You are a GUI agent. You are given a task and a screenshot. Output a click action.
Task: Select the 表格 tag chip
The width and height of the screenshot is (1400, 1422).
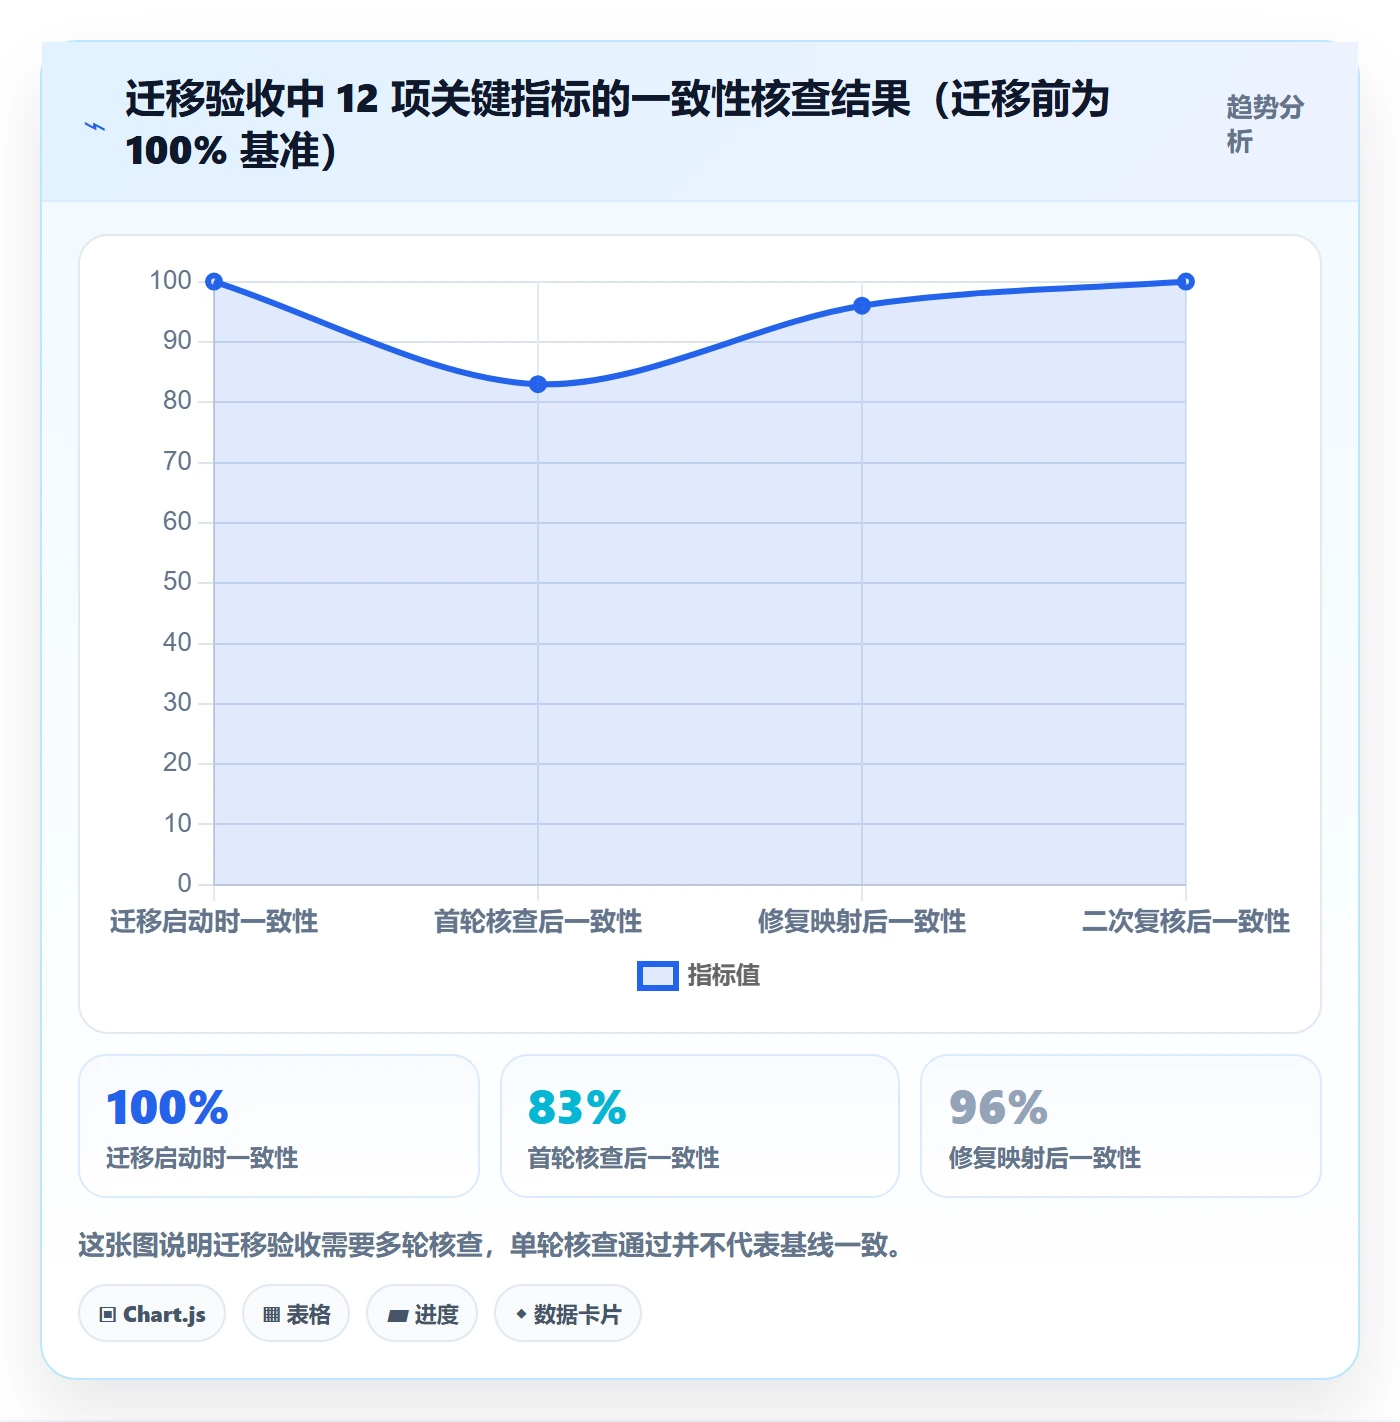pos(296,1314)
